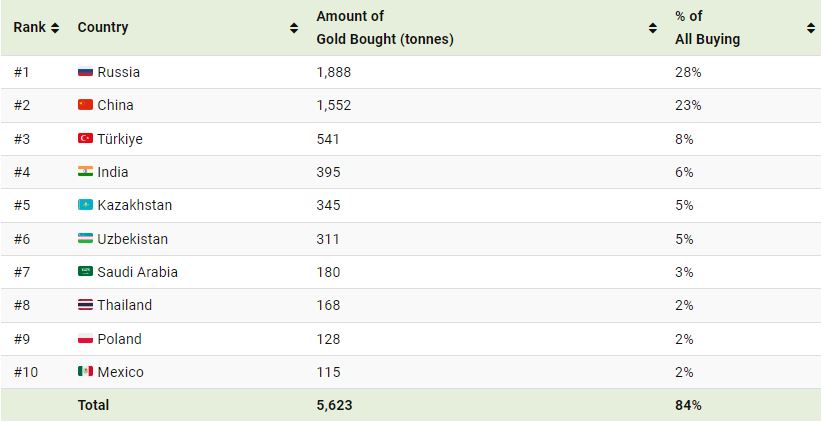
Task: Sort by % of All Buying arrows
Action: coord(810,28)
